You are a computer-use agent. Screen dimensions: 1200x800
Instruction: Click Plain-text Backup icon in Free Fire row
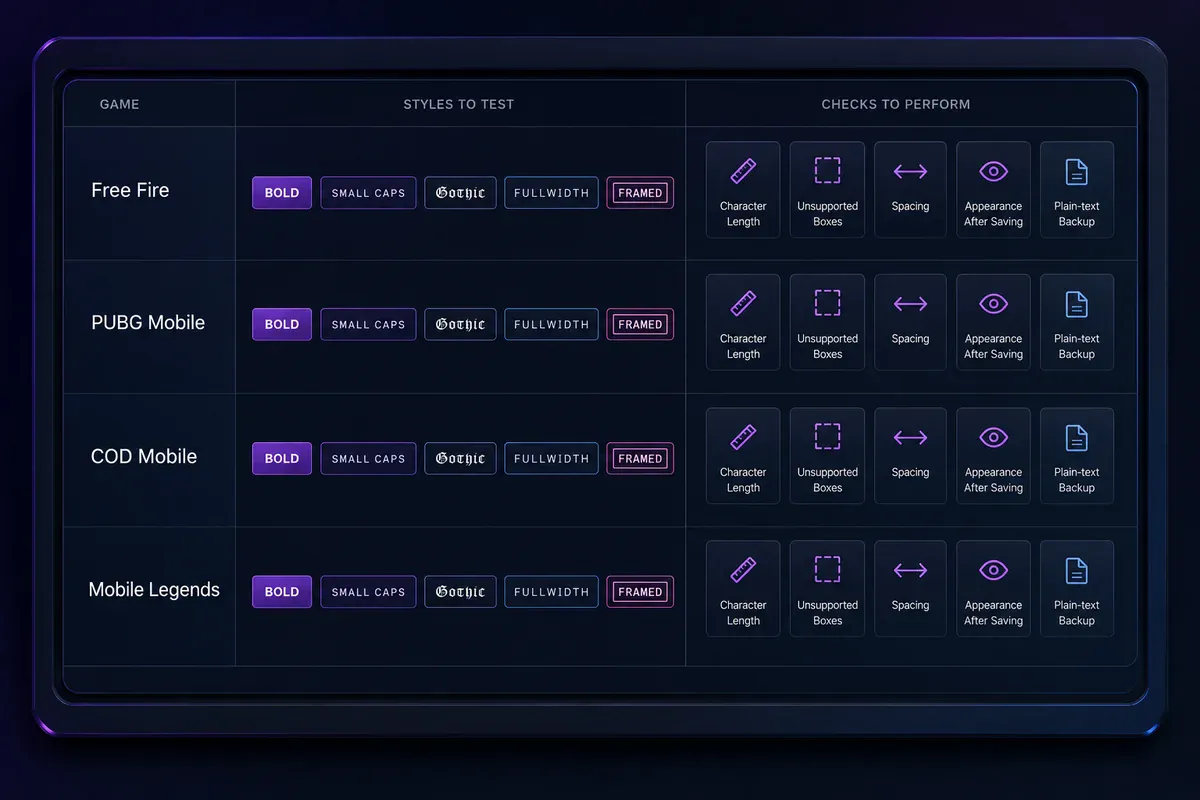click(1076, 171)
